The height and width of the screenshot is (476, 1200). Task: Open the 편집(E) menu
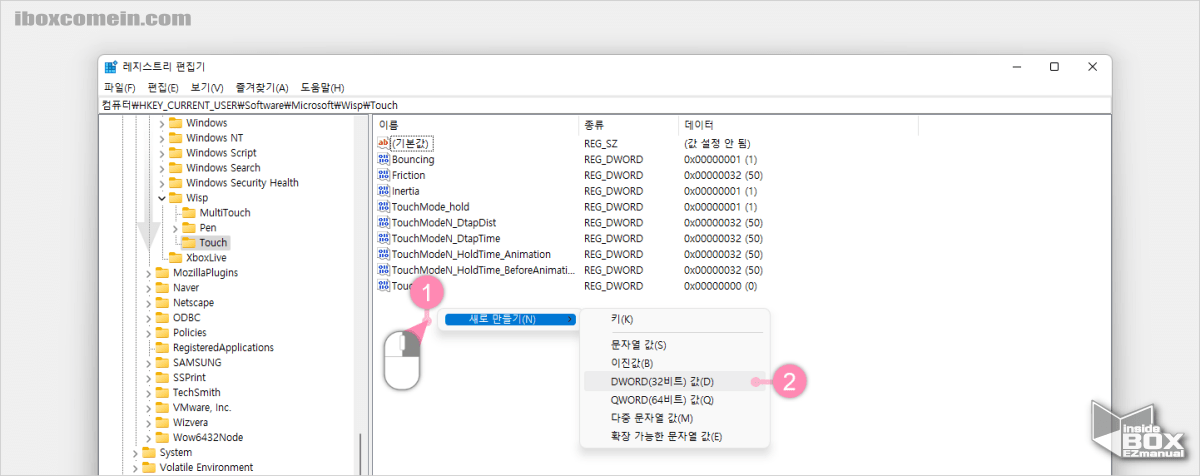(162, 88)
